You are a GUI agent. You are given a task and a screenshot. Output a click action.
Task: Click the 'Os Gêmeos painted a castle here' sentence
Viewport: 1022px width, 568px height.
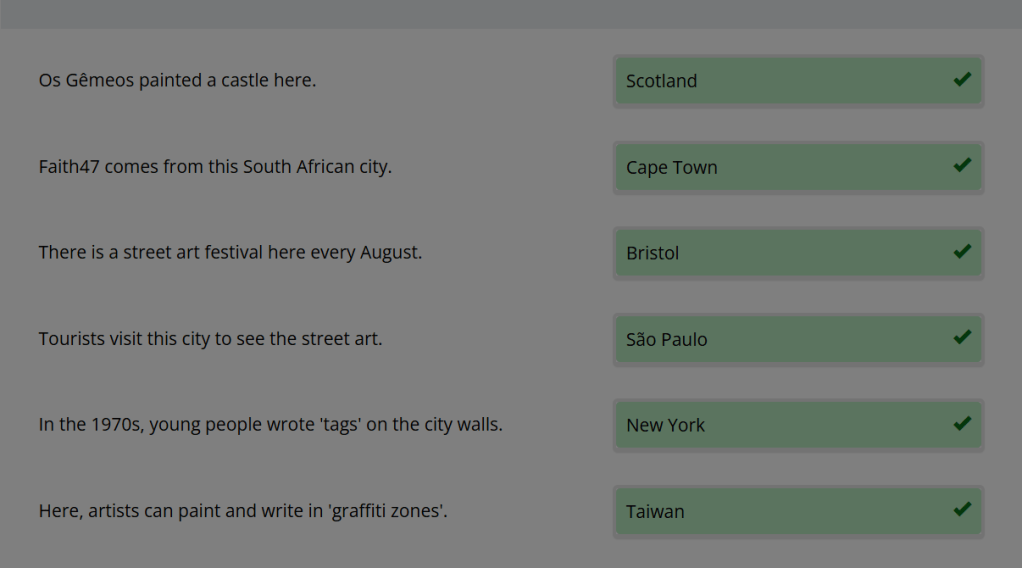(x=177, y=80)
